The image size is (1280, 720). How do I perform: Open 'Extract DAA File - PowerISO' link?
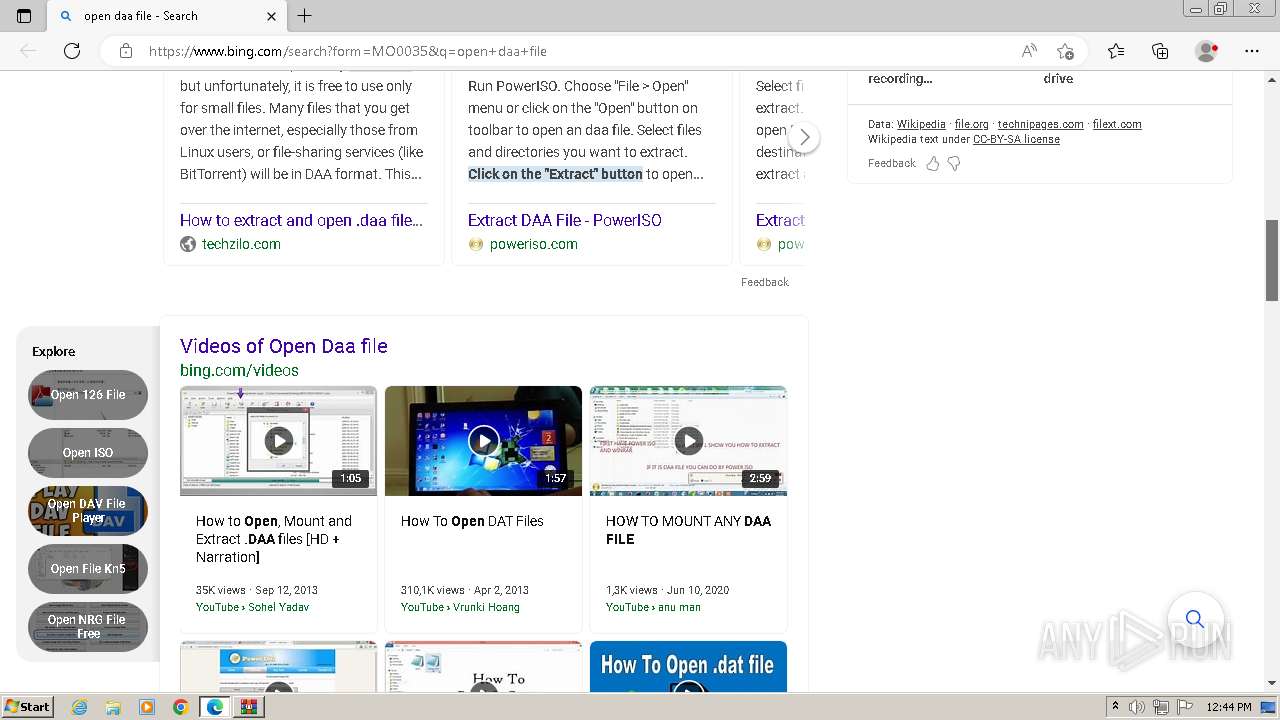[x=564, y=220]
